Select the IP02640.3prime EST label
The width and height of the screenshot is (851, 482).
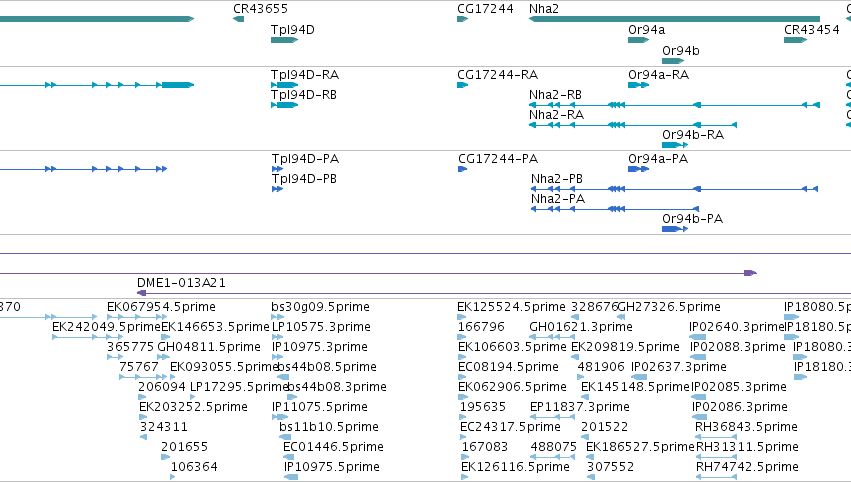point(736,327)
